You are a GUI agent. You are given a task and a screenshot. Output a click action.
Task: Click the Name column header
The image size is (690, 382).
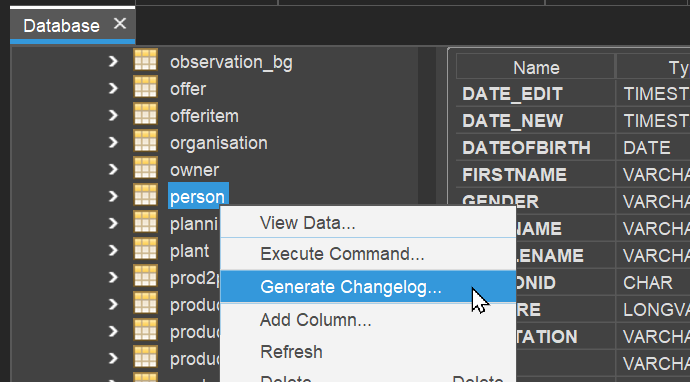pyautogui.click(x=536, y=67)
